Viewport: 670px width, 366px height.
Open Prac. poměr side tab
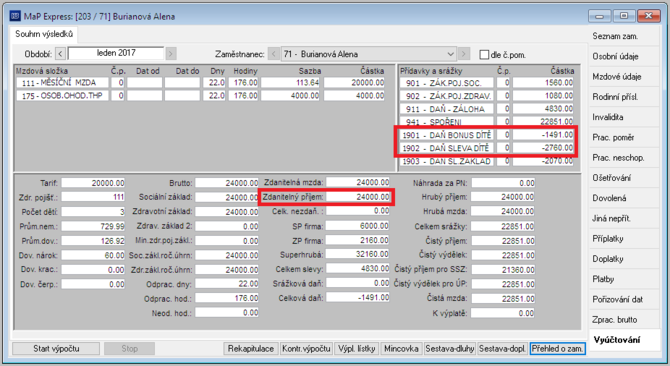tap(624, 138)
